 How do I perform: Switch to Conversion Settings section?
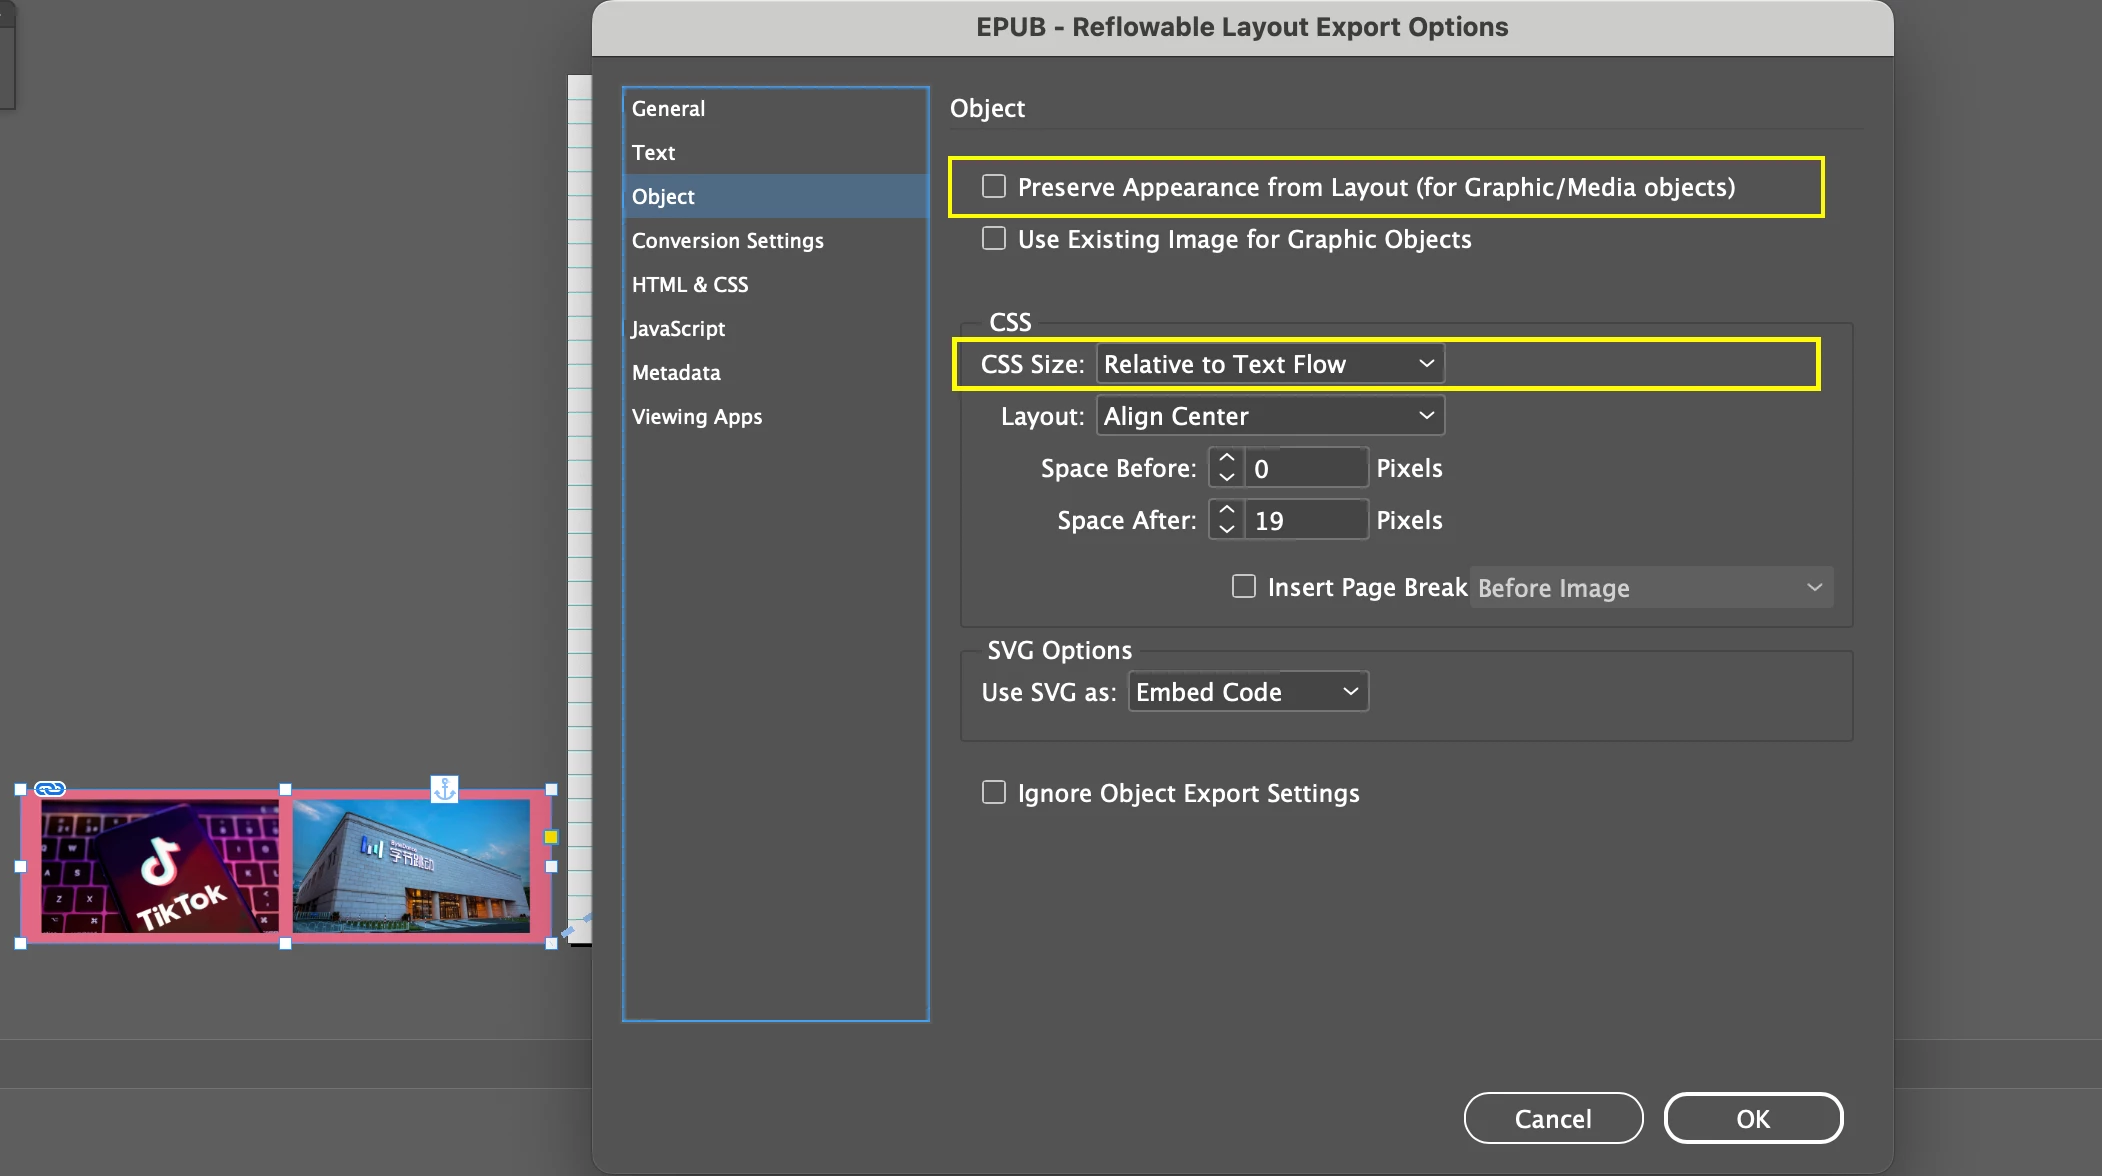[727, 241]
